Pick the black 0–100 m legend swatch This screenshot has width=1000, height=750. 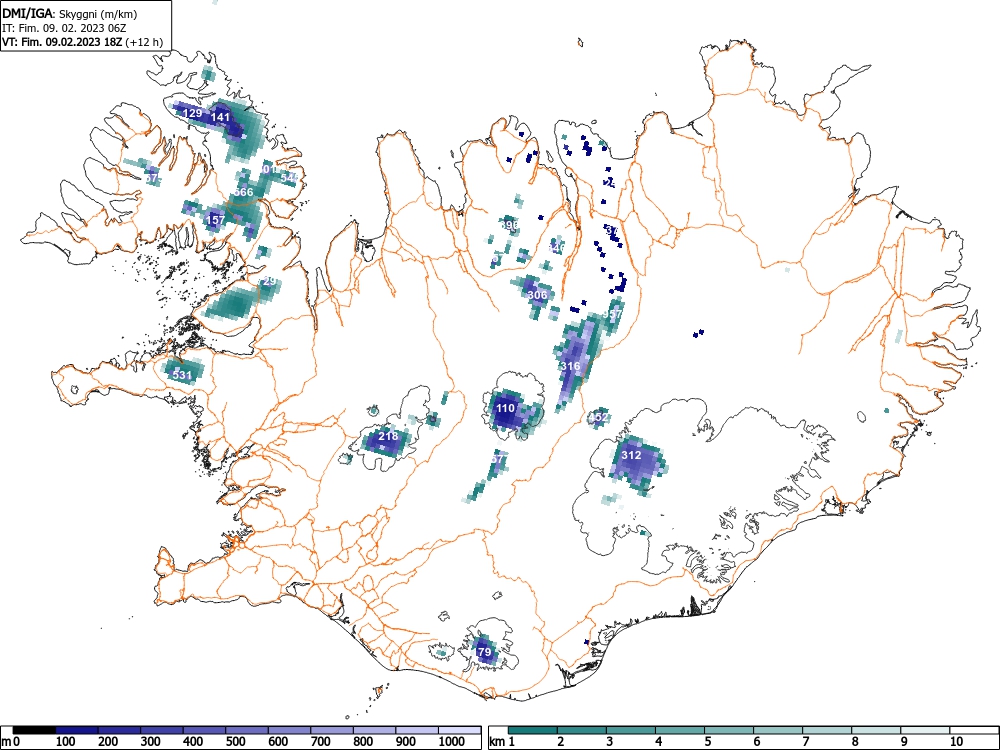tap(34, 730)
